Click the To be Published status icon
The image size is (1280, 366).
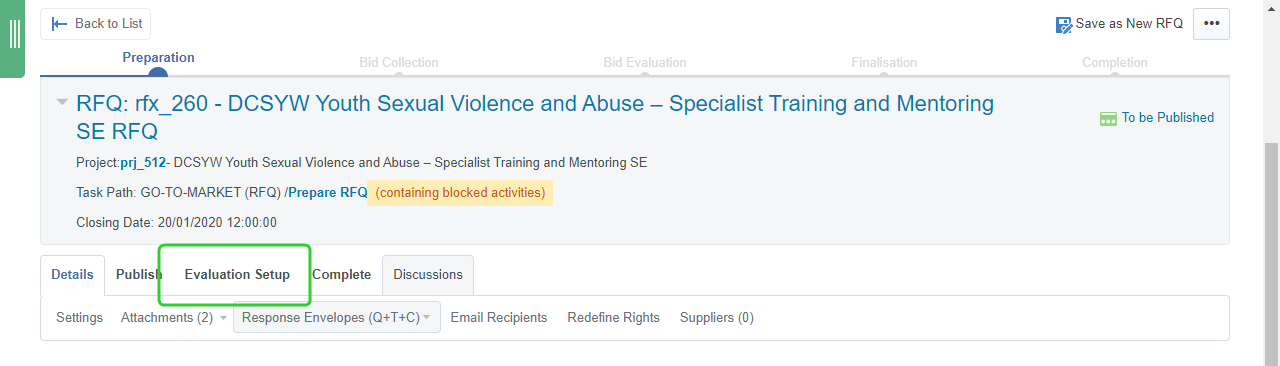1108,118
